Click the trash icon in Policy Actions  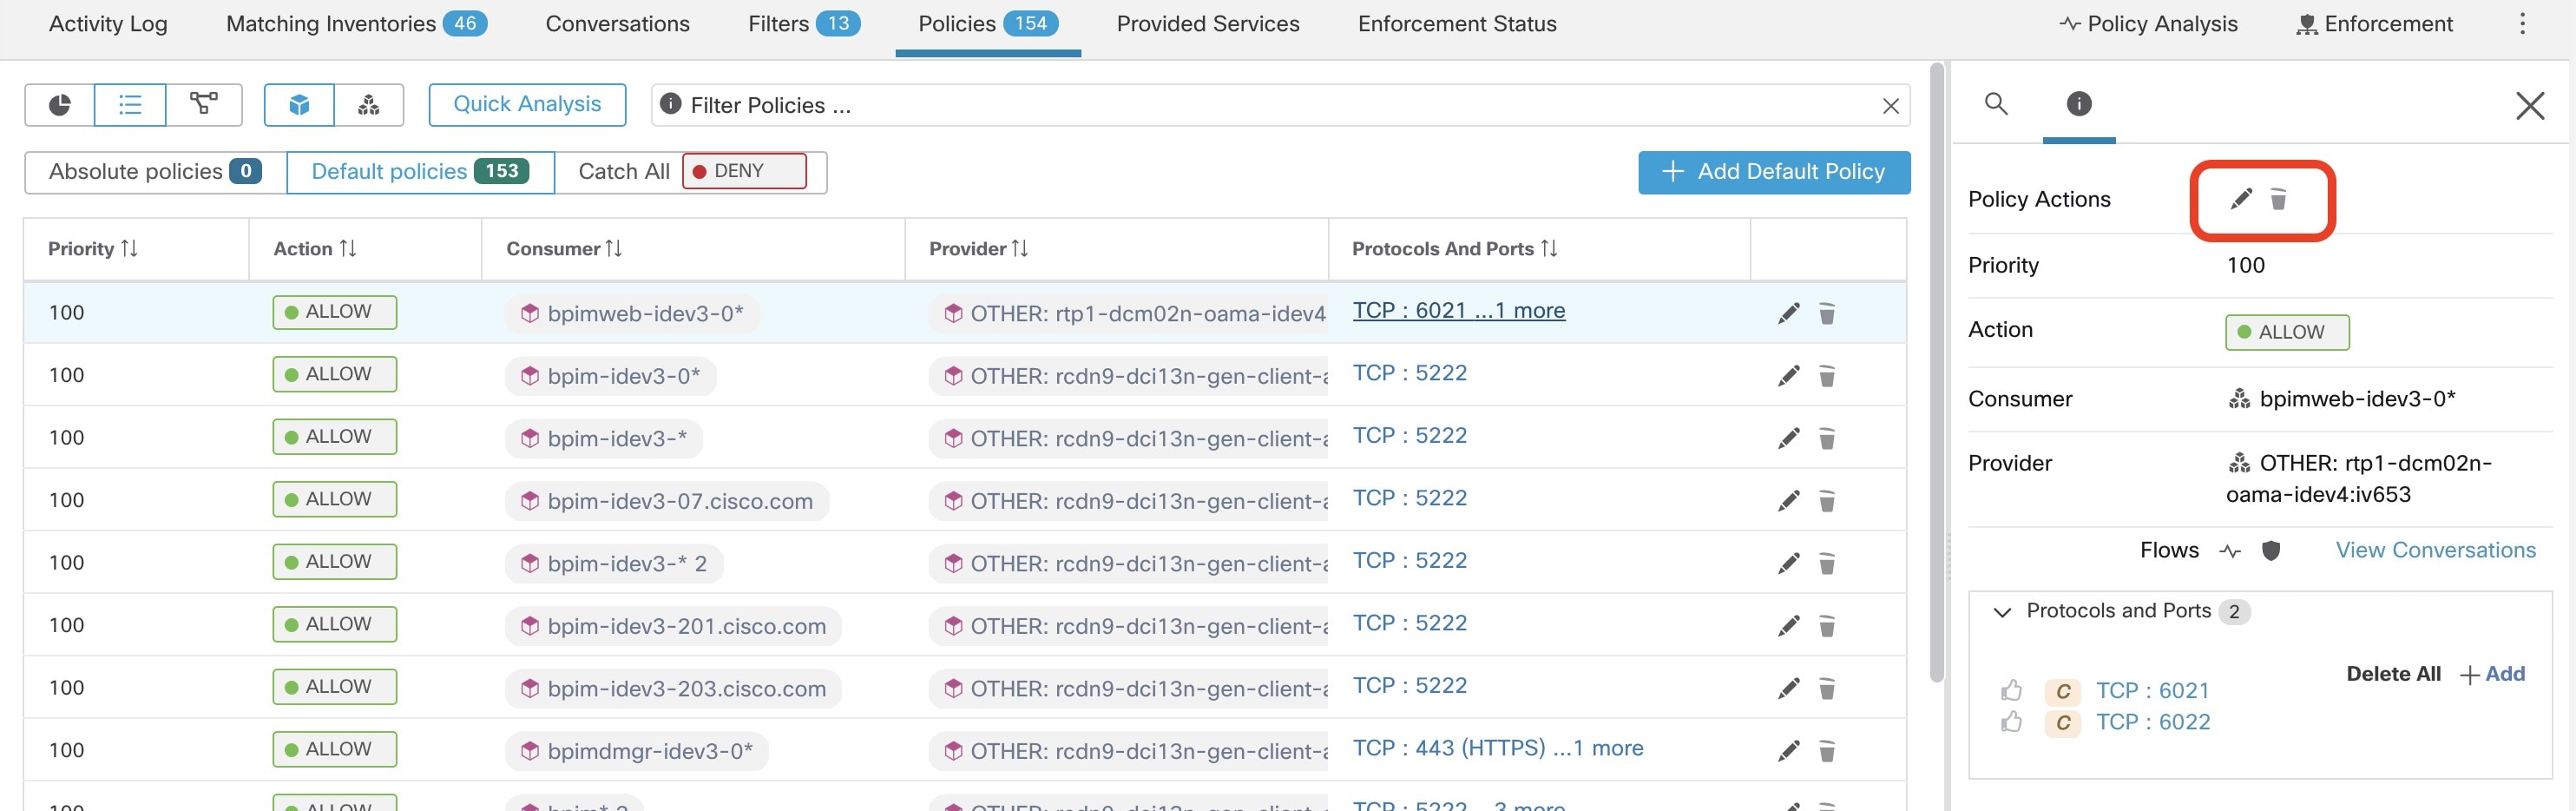(2278, 199)
